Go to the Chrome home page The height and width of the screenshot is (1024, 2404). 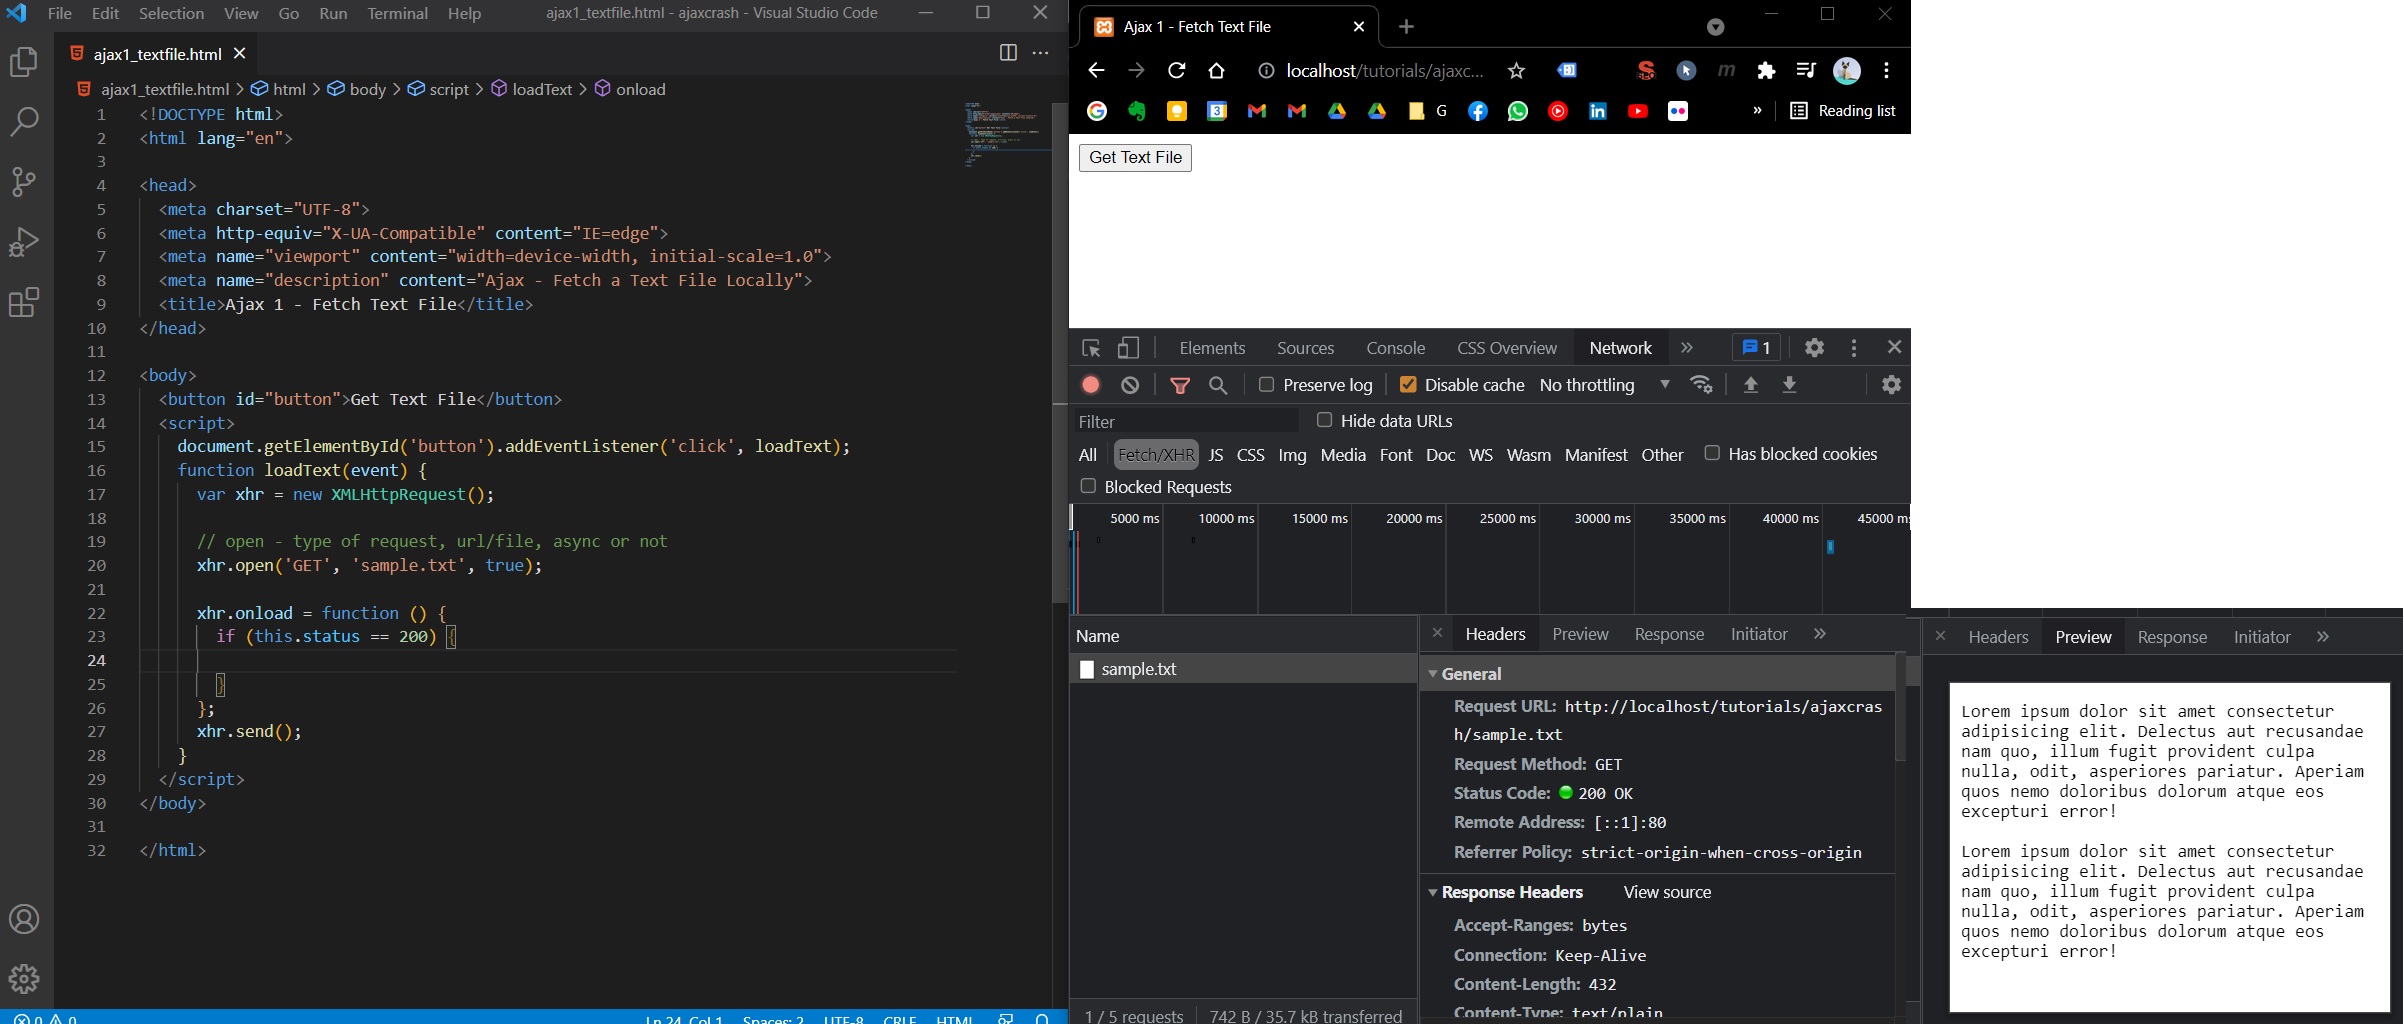1216,70
